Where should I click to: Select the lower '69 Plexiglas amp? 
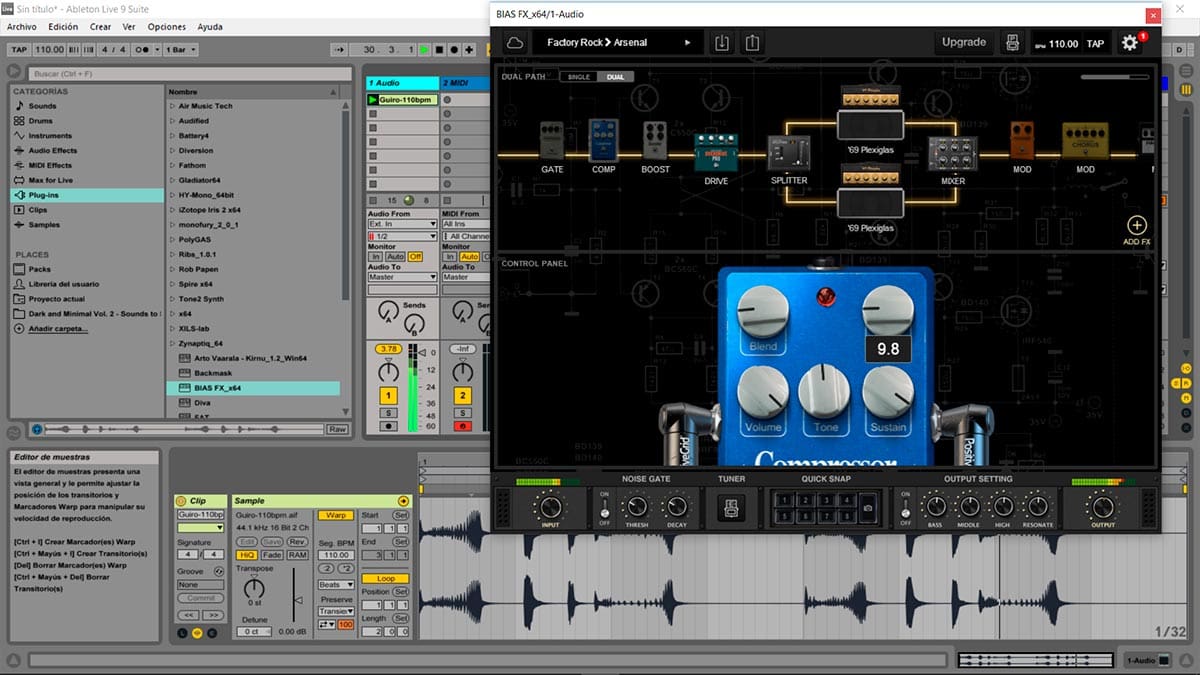pos(870,192)
